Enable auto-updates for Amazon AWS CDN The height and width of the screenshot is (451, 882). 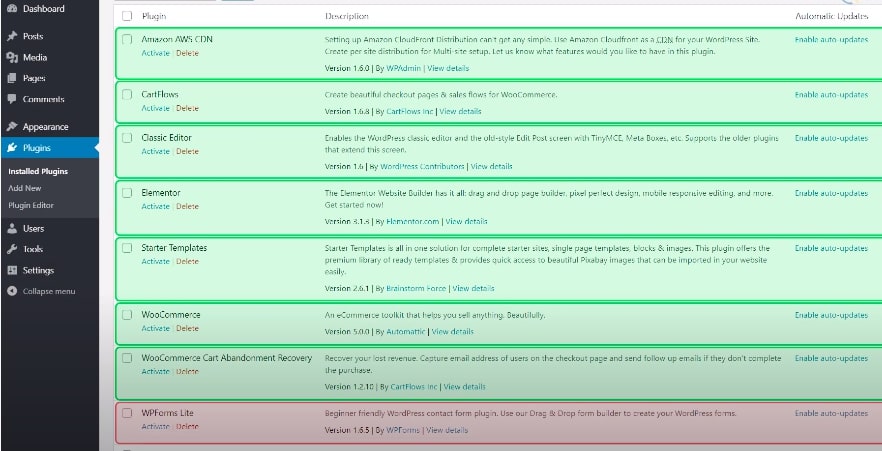[831, 40]
